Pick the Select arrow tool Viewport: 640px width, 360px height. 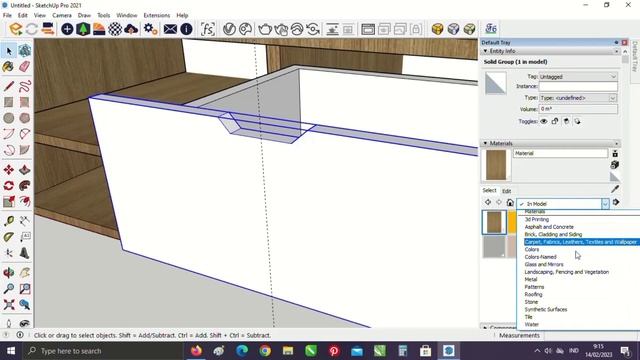[x=9, y=51]
